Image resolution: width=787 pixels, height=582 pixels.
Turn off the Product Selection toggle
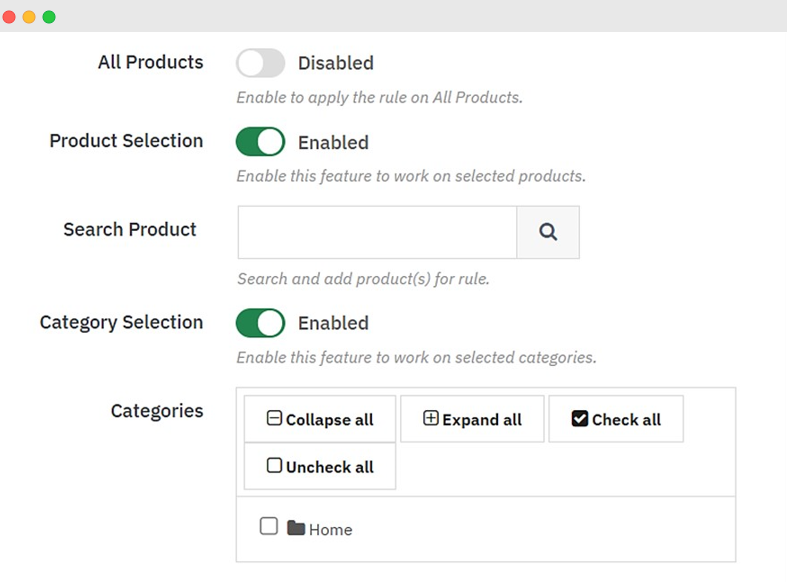pyautogui.click(x=261, y=142)
